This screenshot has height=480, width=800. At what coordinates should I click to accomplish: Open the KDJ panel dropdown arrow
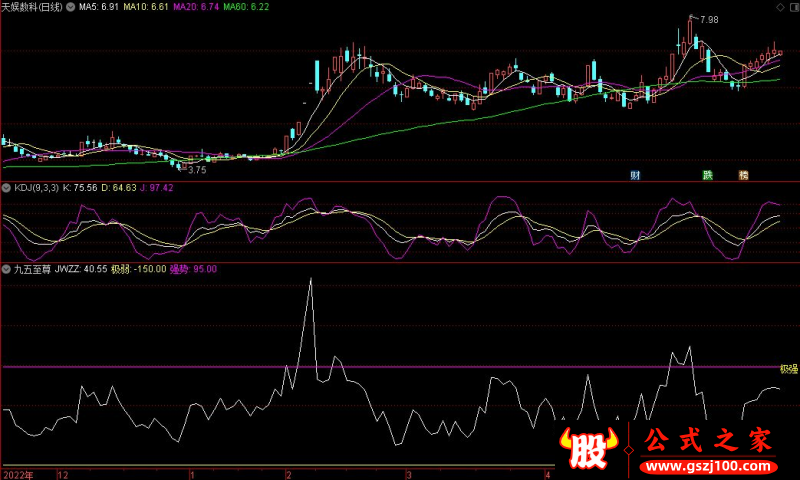coord(6,187)
